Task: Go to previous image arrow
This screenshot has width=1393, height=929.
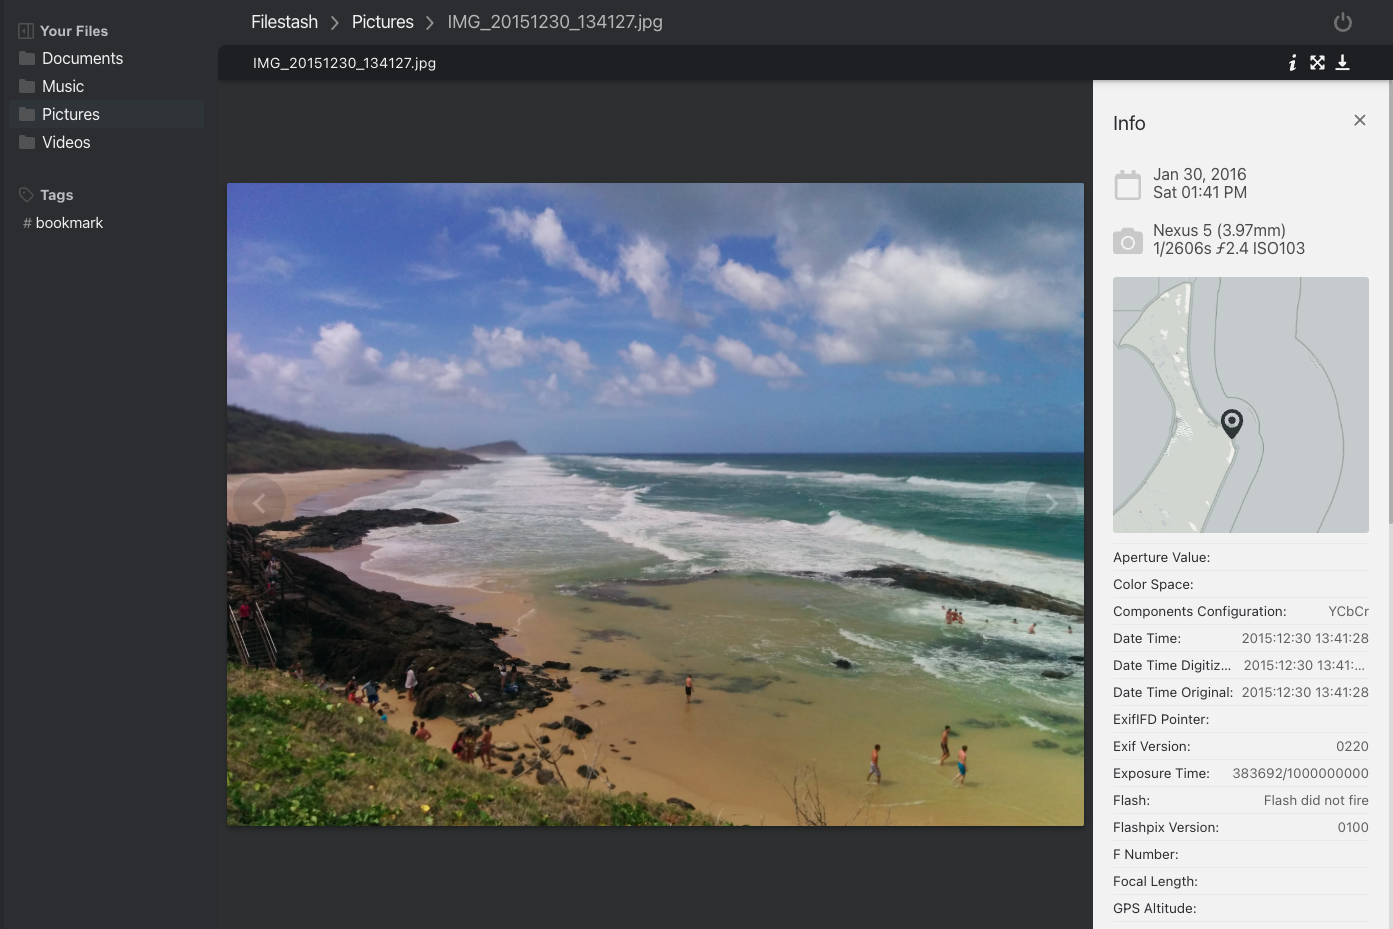Action: coord(259,503)
